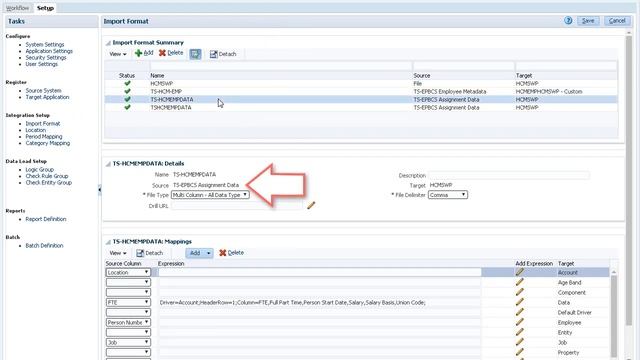Open the expression editor for the Employee row
This screenshot has width=640, height=360.
pyautogui.click(x=520, y=322)
